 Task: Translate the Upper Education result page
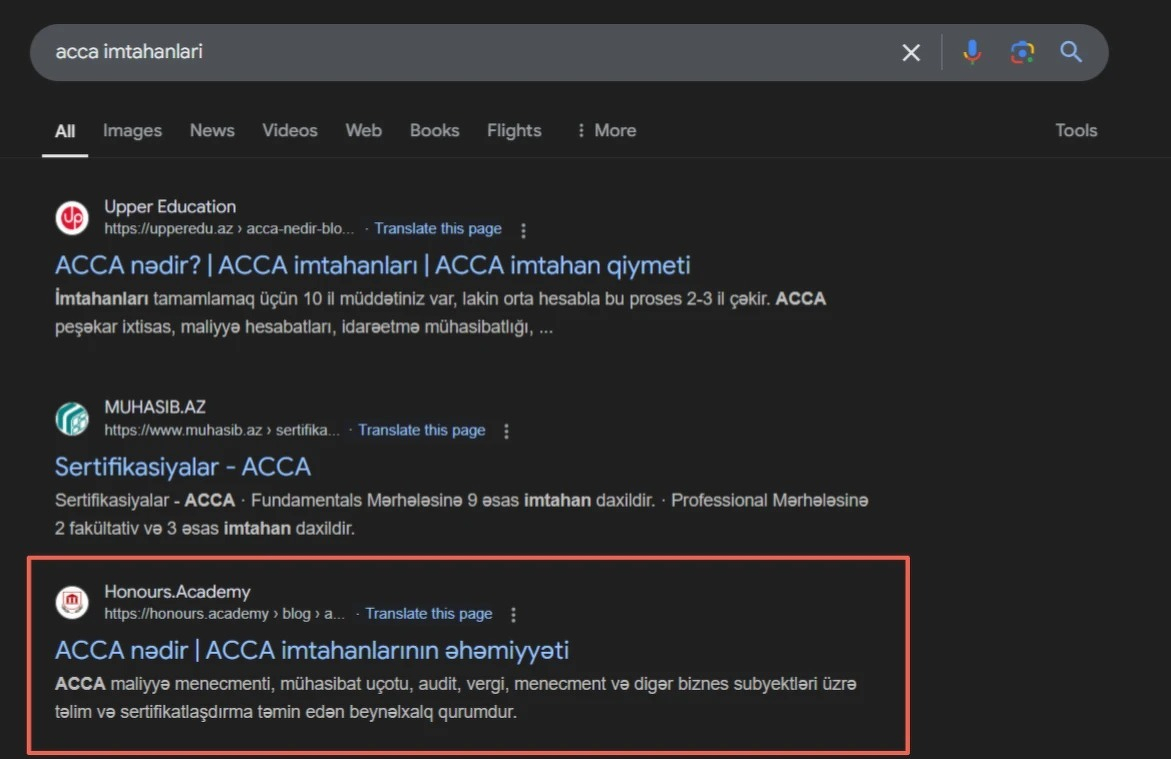tap(438, 229)
